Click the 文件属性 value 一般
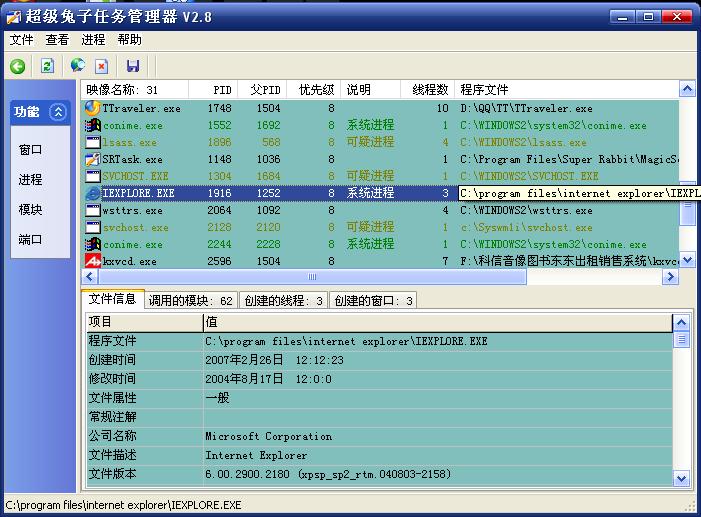Viewport: 701px width, 517px height. click(217, 398)
